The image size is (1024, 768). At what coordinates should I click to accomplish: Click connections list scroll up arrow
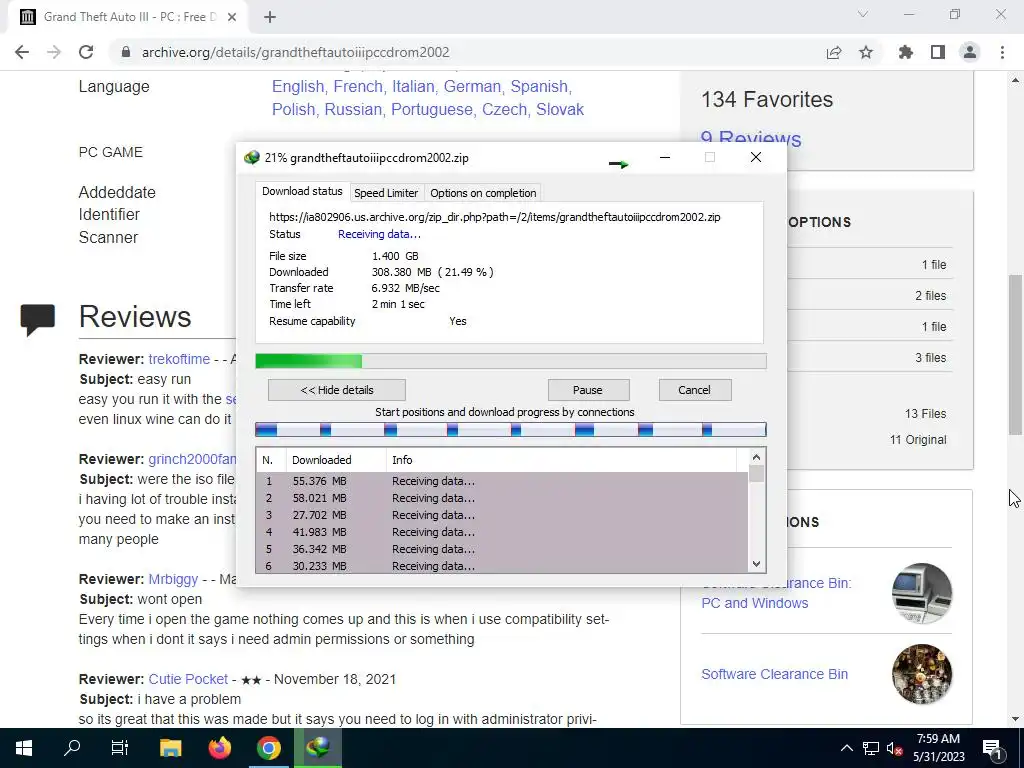point(756,457)
